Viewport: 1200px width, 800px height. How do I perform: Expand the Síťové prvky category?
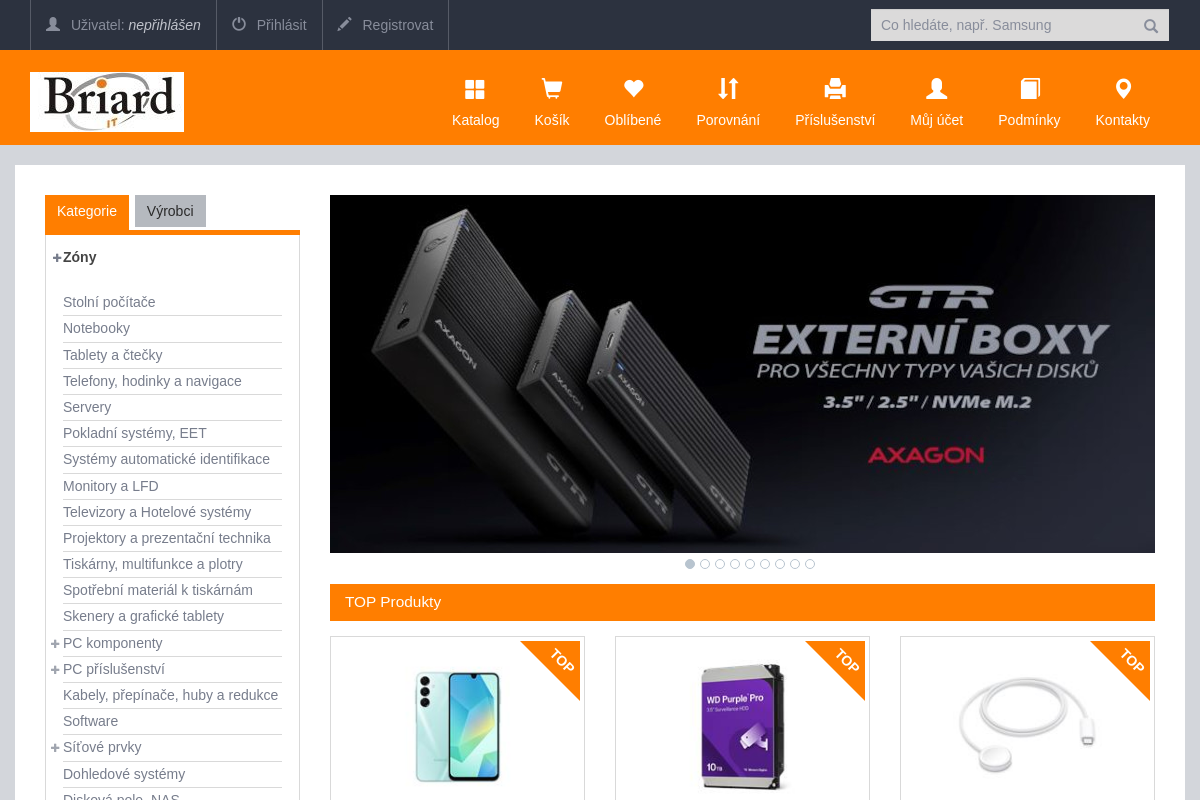tap(55, 748)
